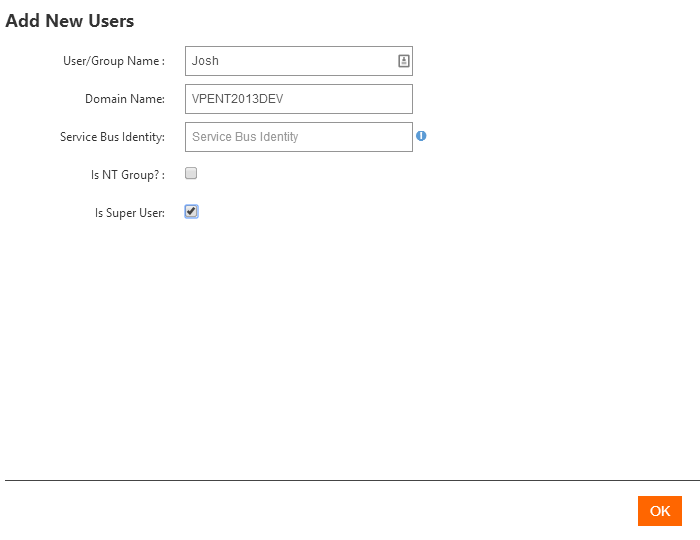The width and height of the screenshot is (700, 540).
Task: Click the contact card icon in name field
Action: click(x=403, y=61)
